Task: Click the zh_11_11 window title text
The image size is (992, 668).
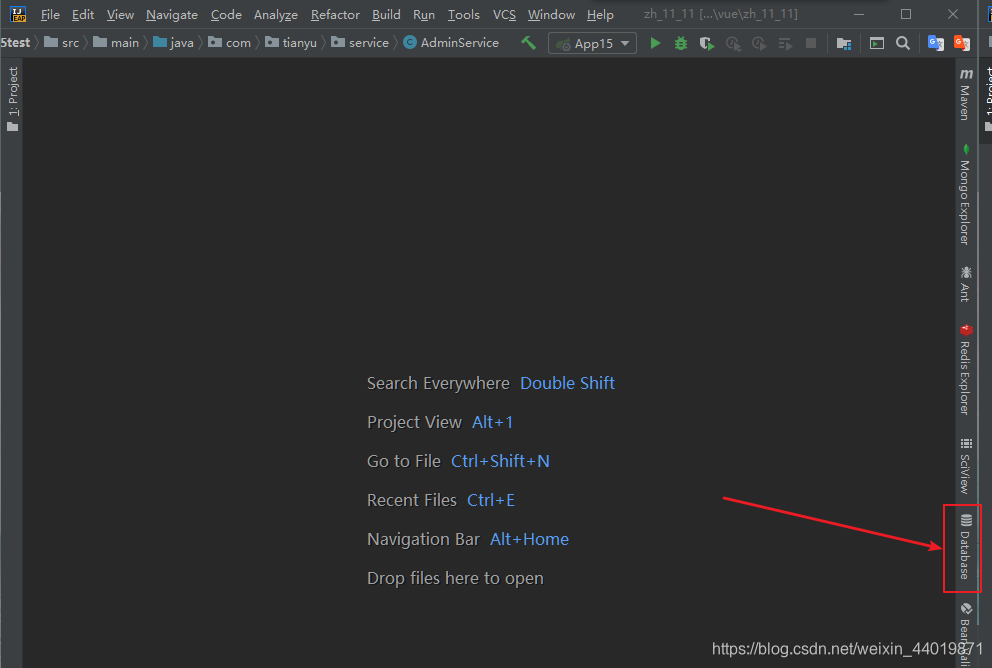Action: pyautogui.click(x=721, y=14)
